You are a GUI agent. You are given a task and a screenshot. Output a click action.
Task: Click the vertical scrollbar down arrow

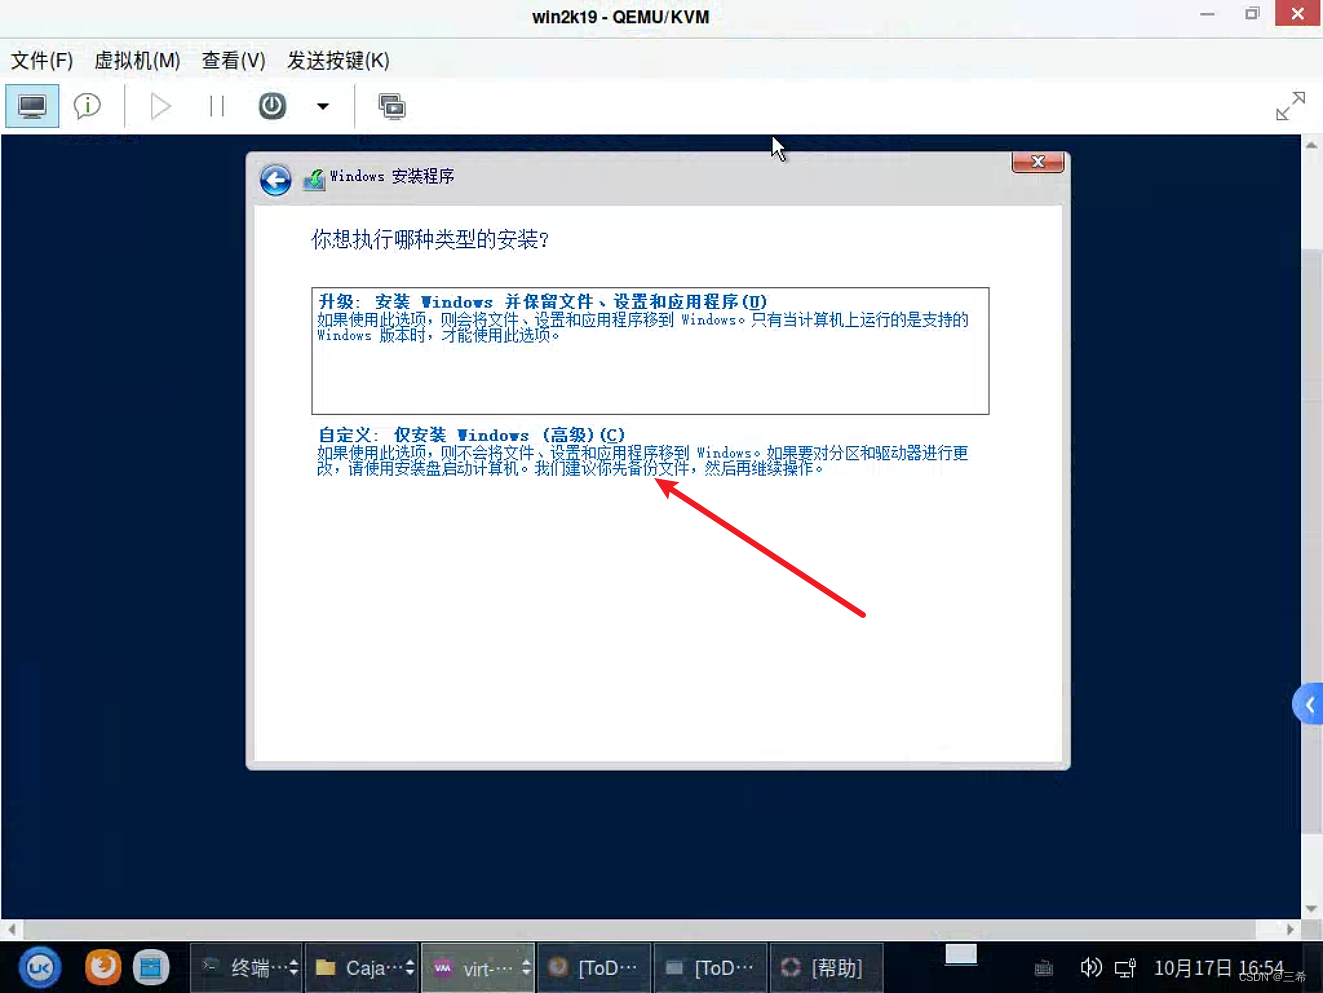[x=1311, y=909]
